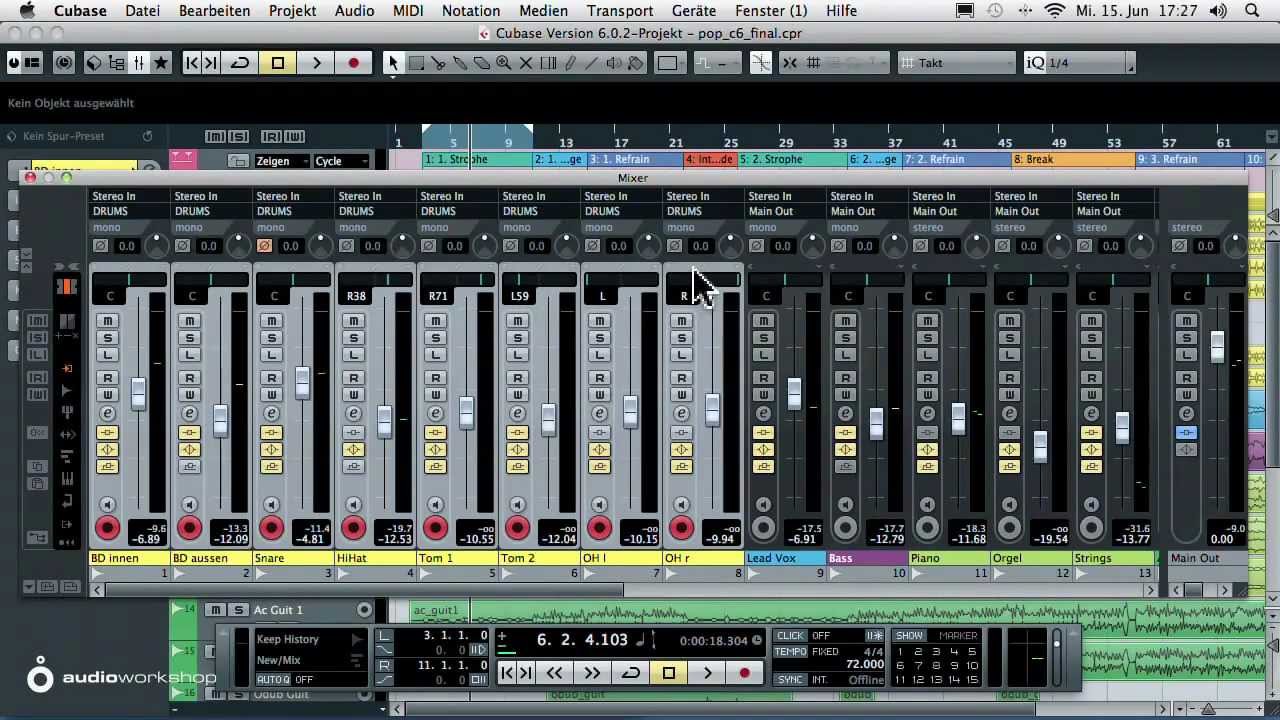Open Stereo In input routing of BD innen

coord(129,196)
